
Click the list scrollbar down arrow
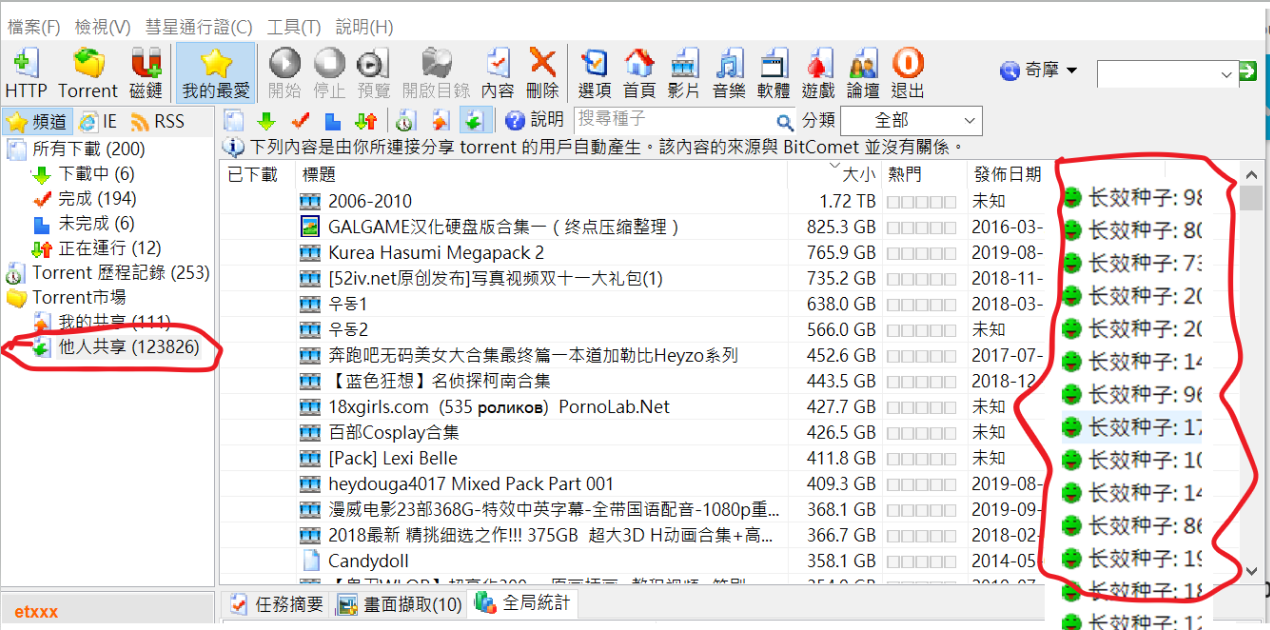point(1251,571)
